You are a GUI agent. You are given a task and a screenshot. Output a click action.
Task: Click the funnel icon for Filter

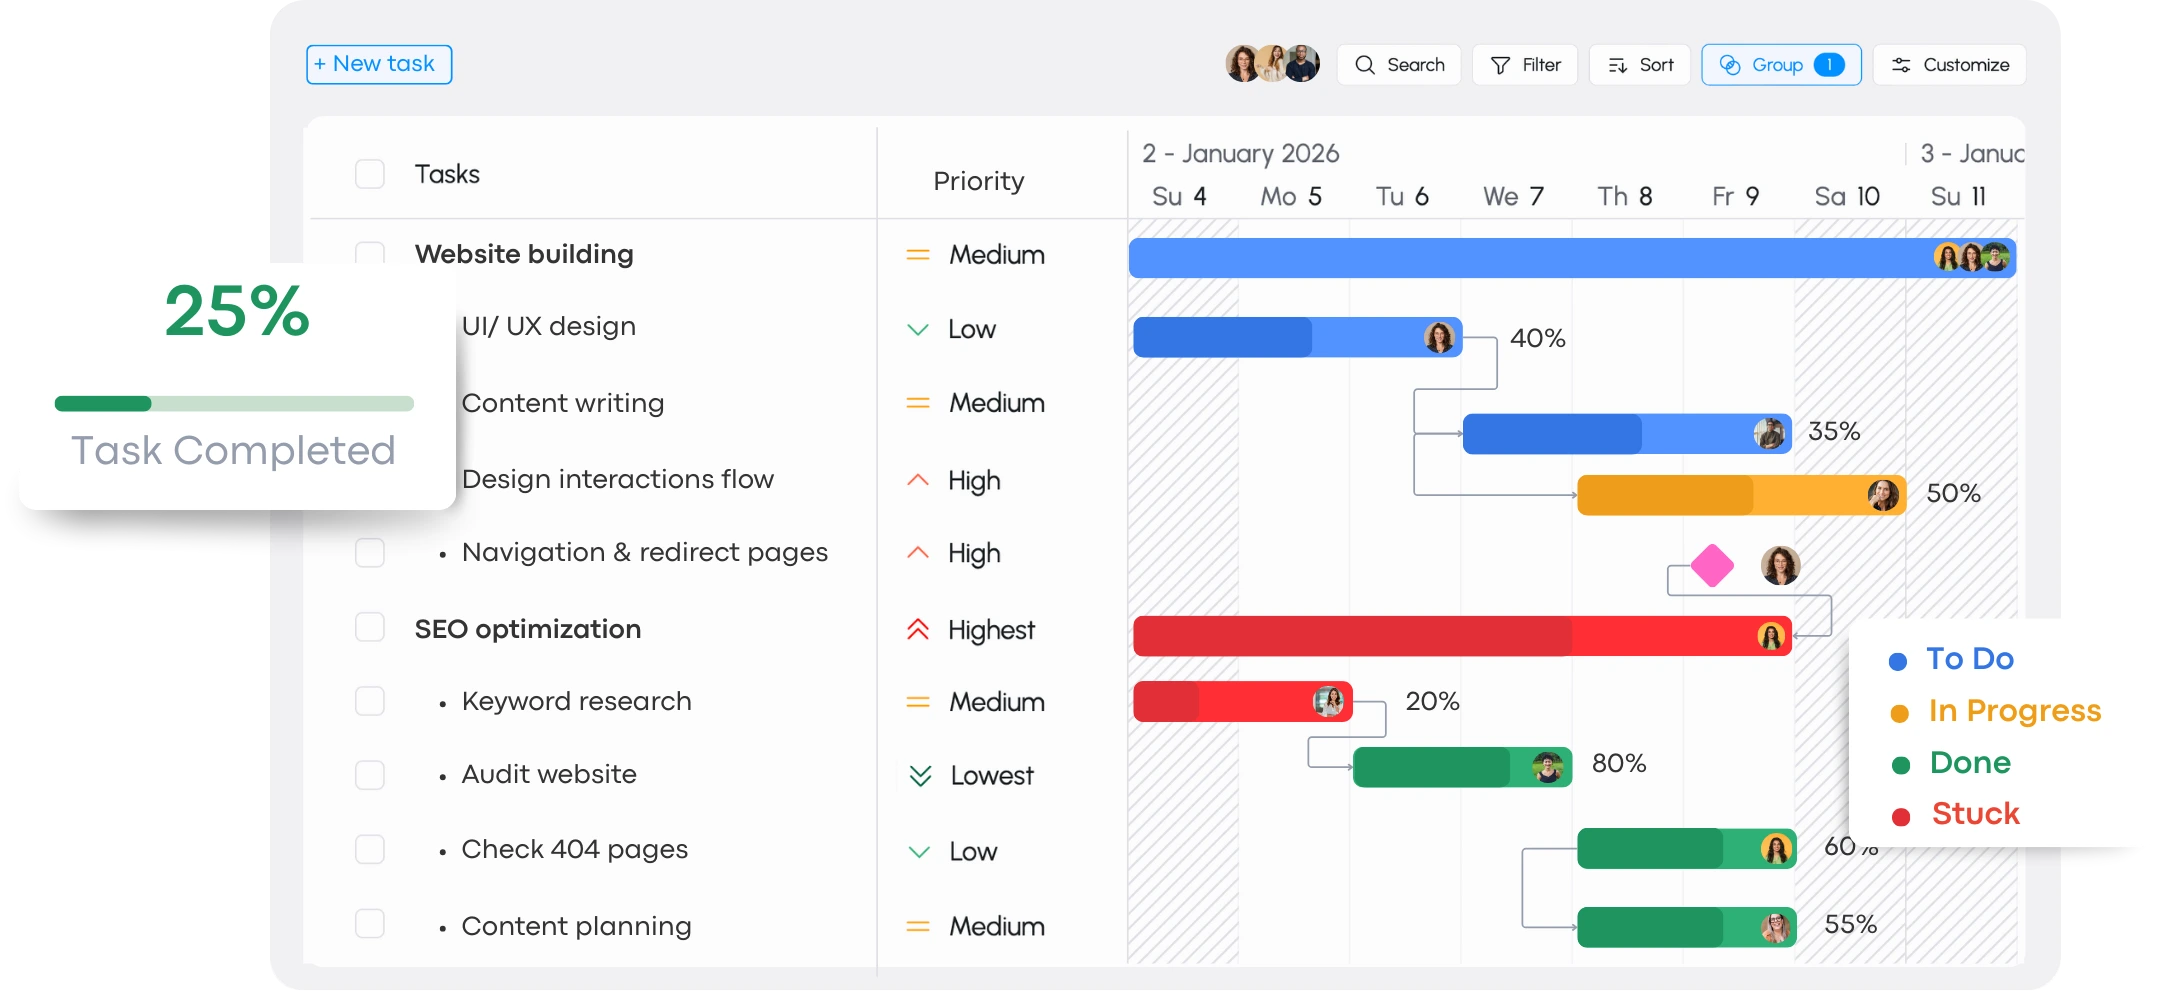(1500, 65)
